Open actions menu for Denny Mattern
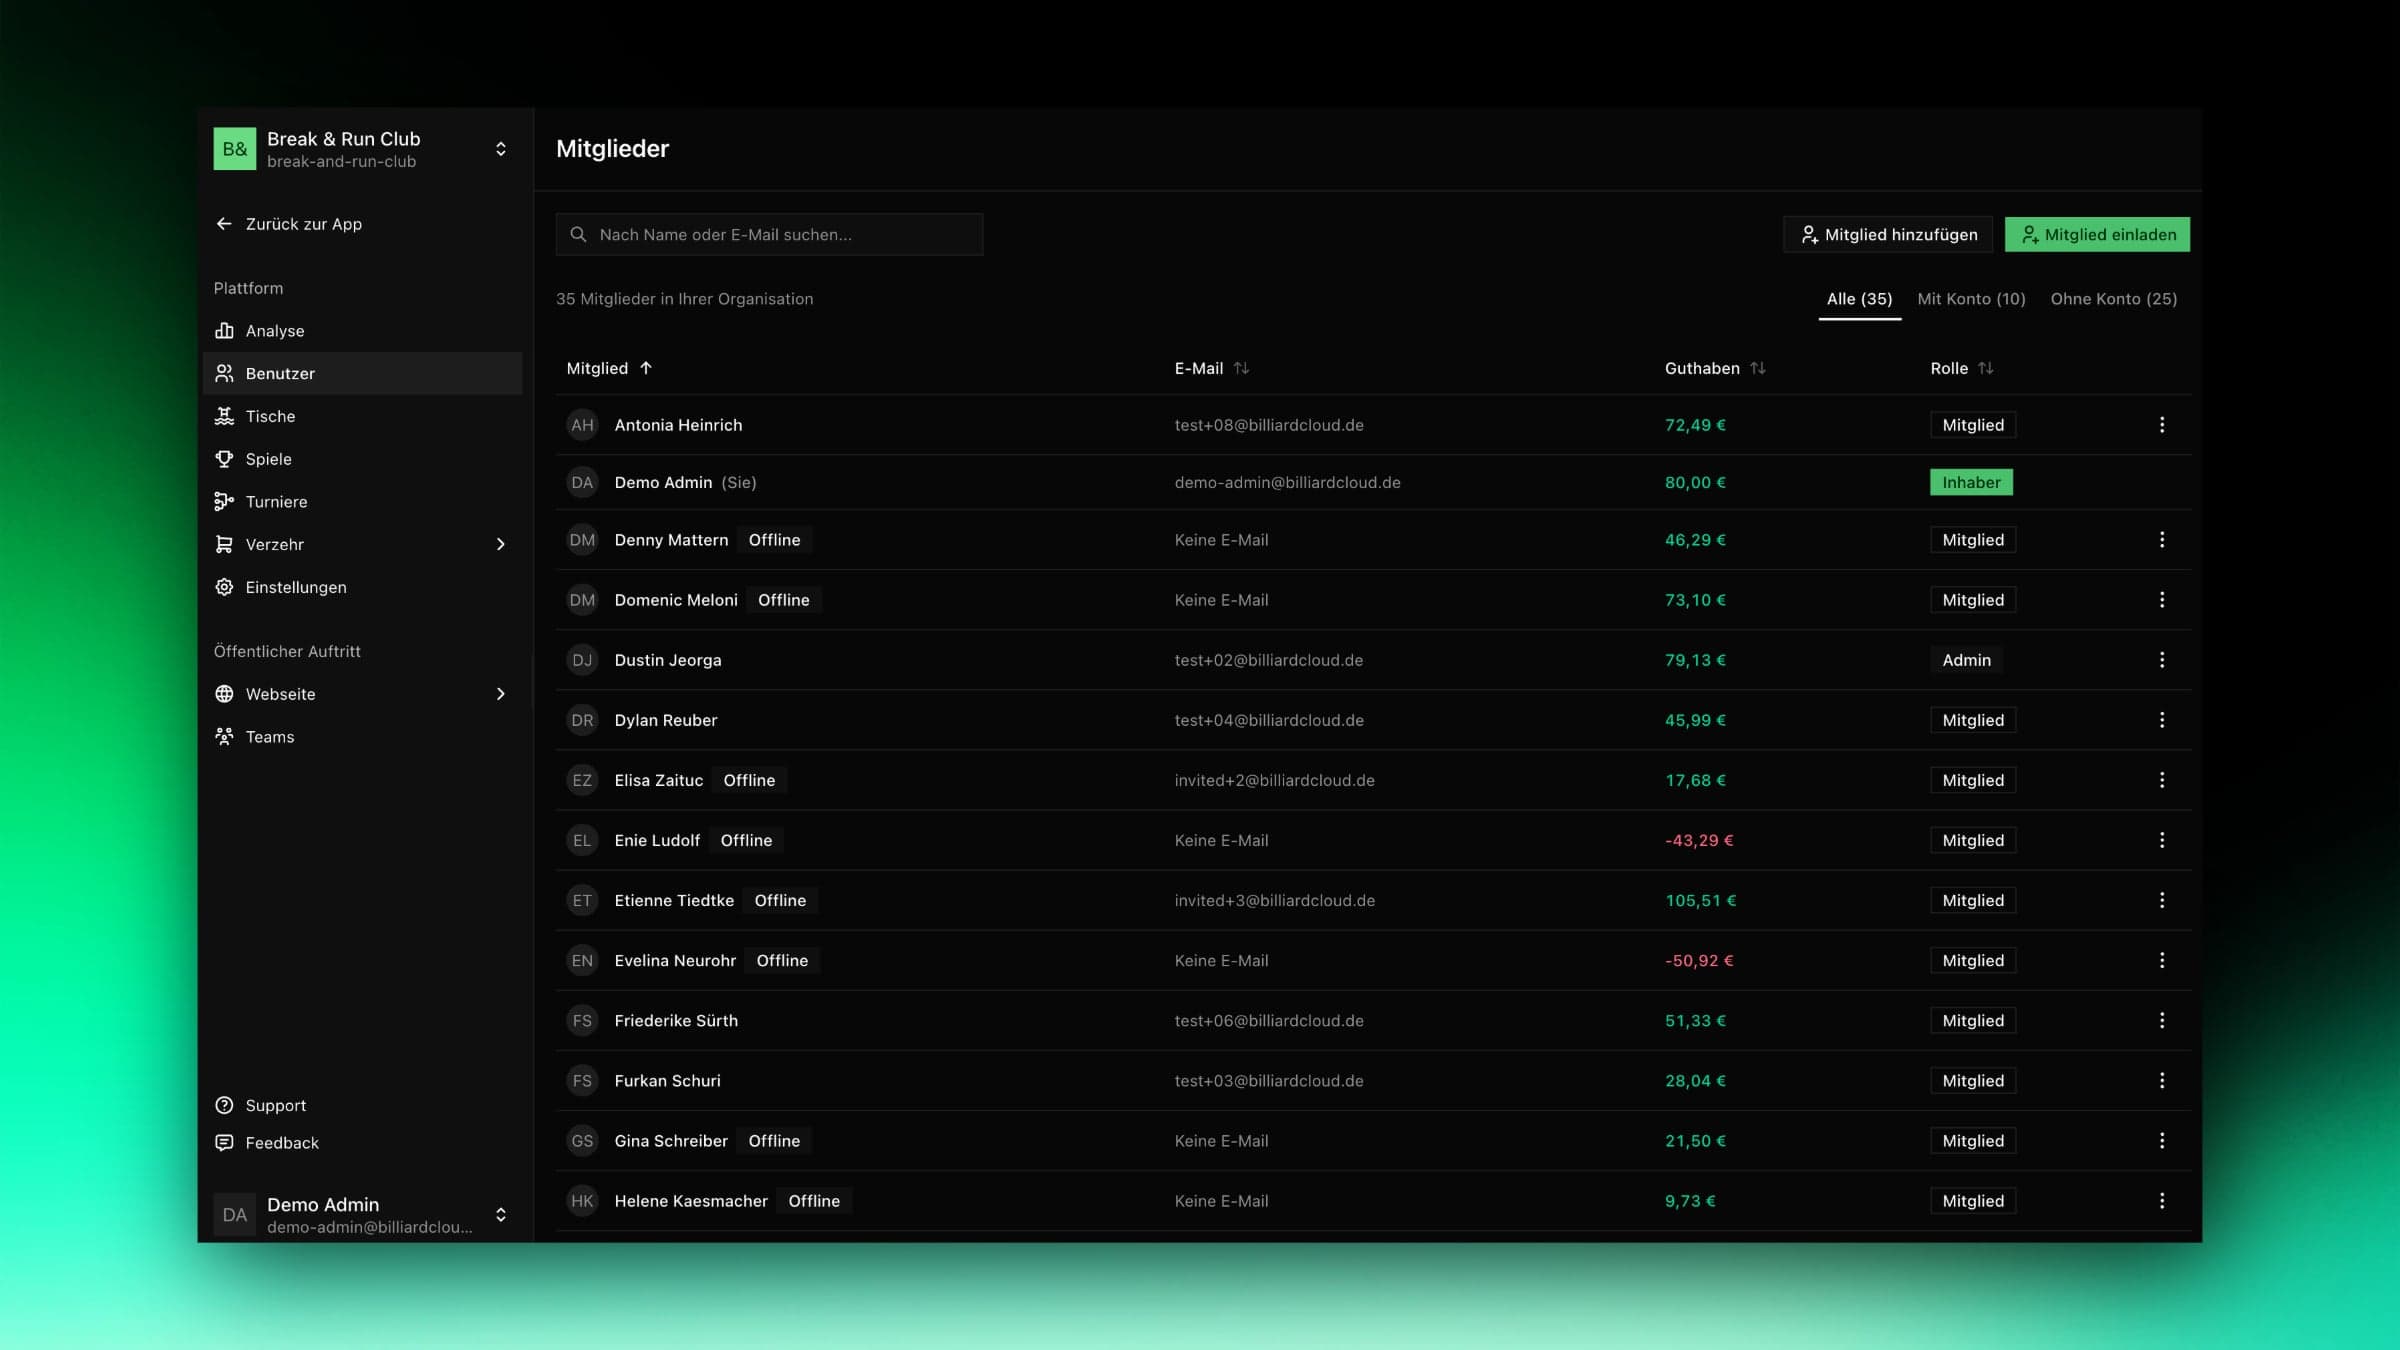 click(x=2162, y=540)
